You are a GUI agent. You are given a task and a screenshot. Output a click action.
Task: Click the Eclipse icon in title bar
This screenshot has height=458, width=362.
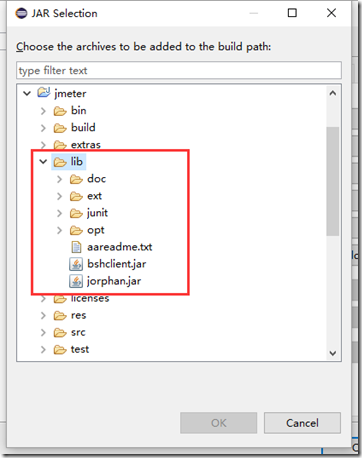[x=21, y=13]
